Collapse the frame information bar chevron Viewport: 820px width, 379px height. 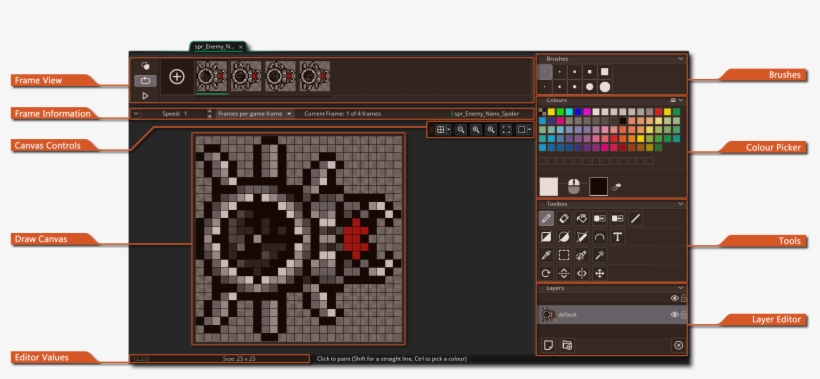tap(135, 113)
